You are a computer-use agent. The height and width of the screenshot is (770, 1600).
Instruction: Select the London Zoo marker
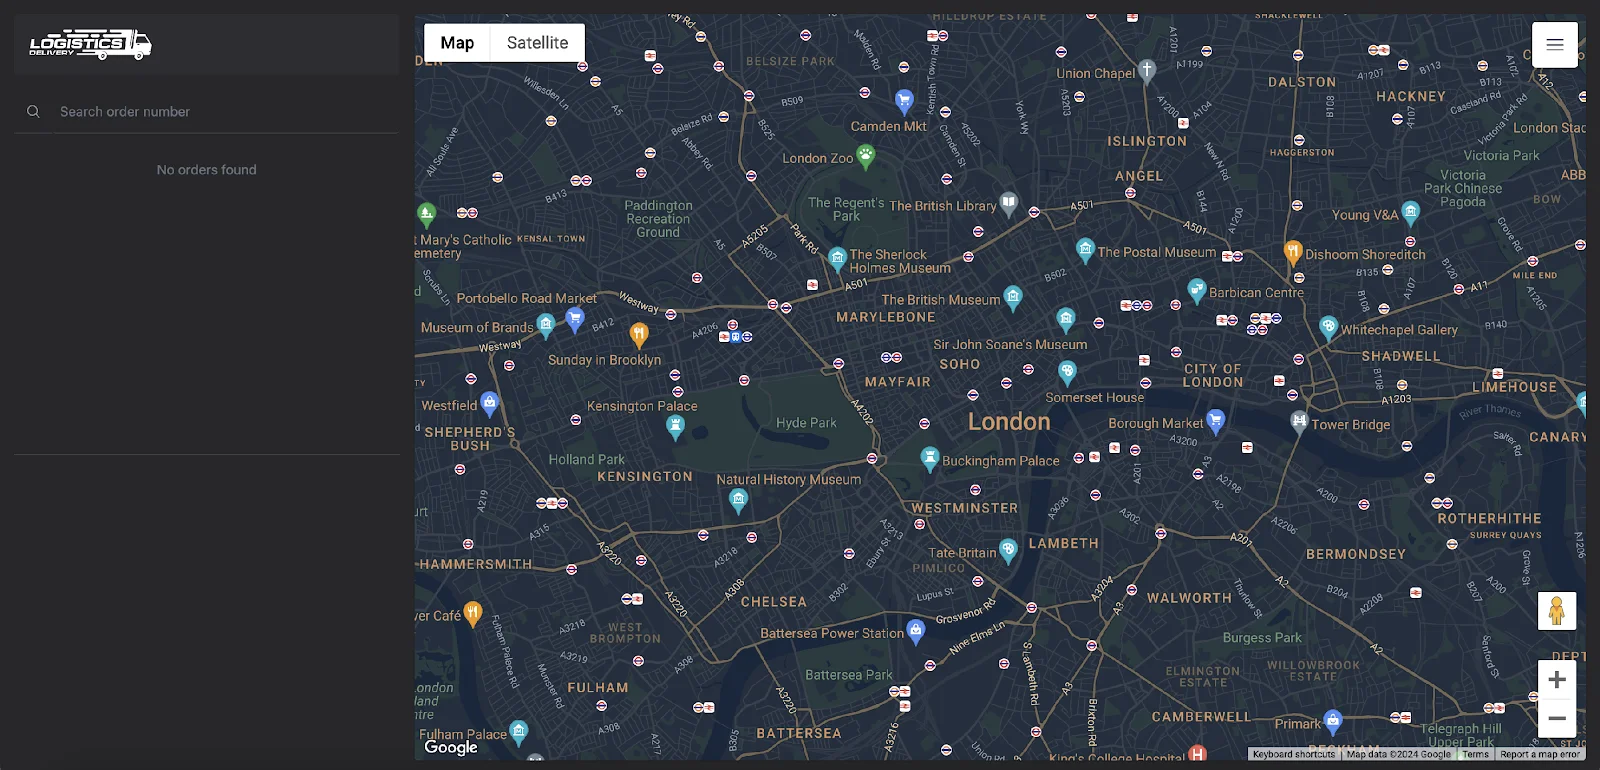point(866,155)
